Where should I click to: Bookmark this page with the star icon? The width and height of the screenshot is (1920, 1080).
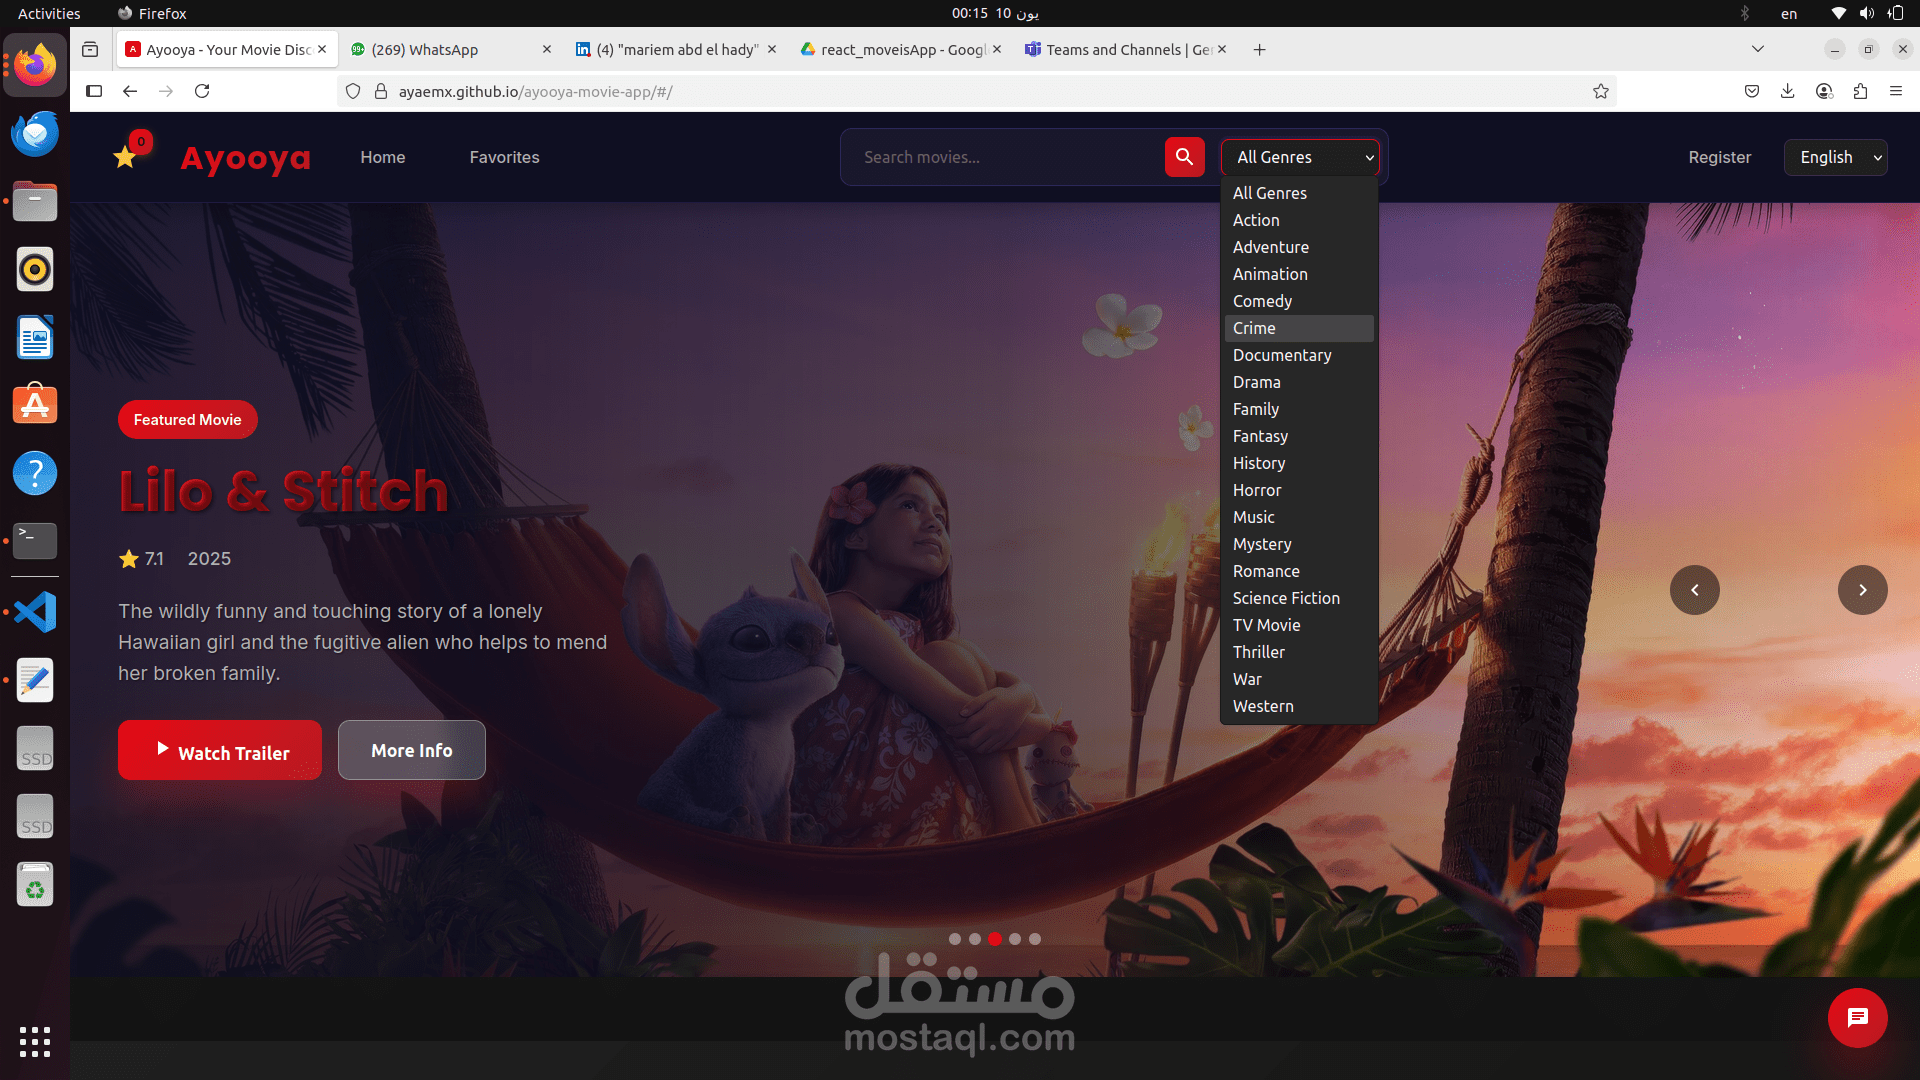pos(1600,91)
